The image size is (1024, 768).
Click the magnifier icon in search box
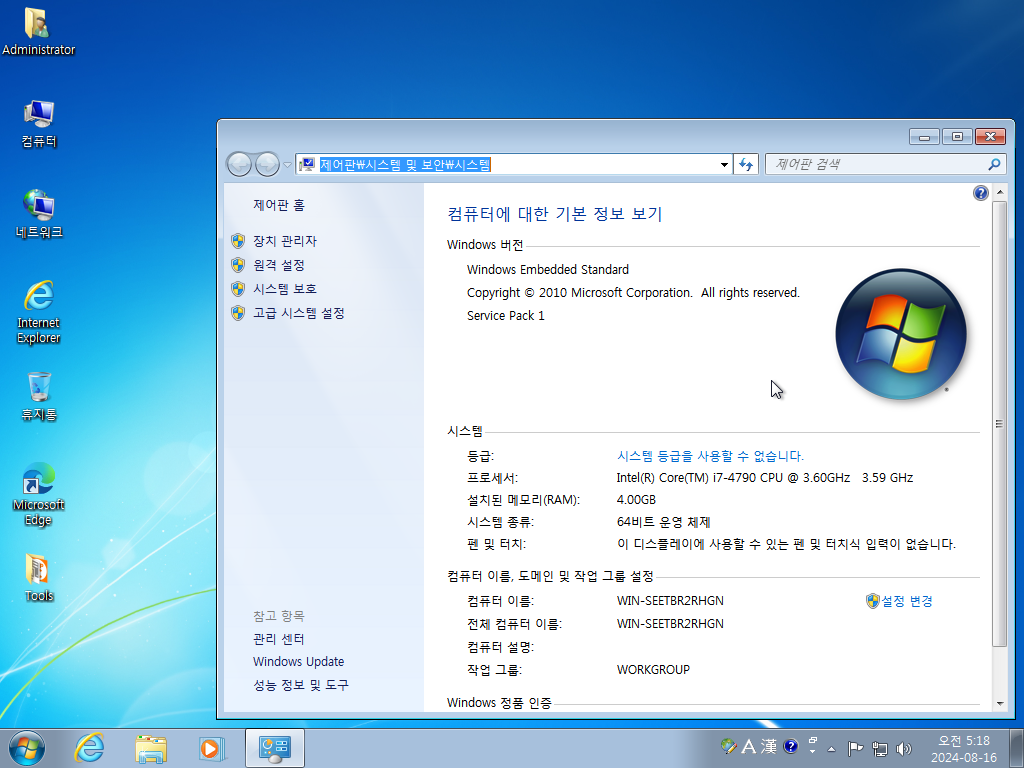coord(995,165)
